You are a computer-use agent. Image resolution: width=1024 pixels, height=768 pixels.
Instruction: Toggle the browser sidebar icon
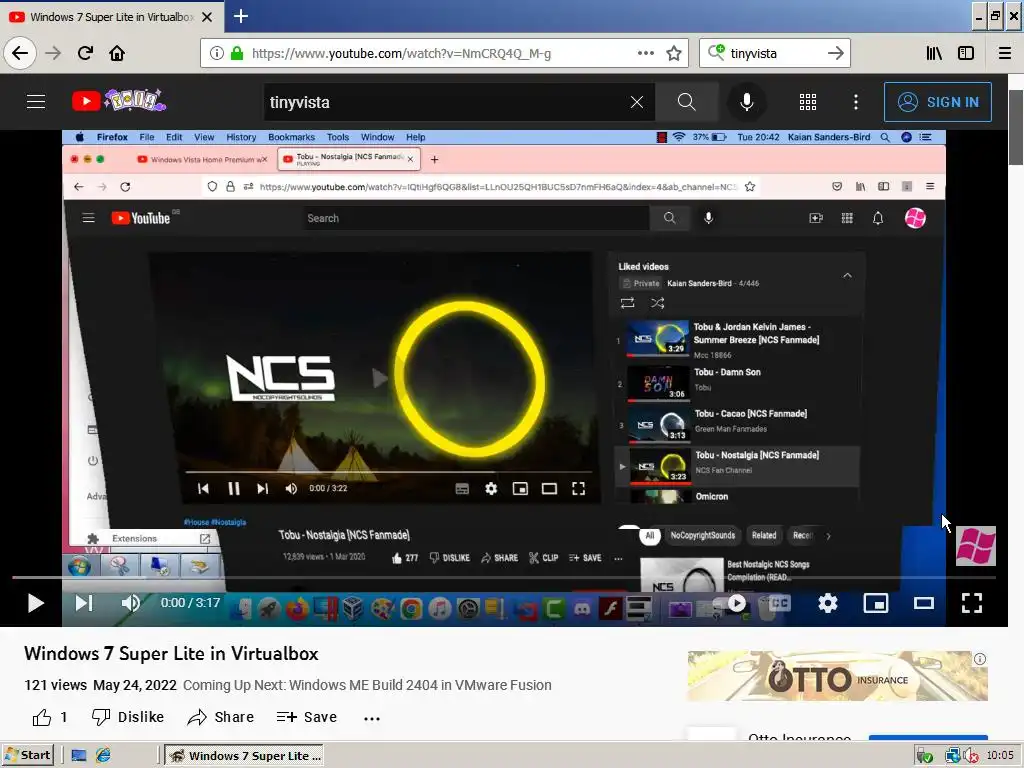(x=966, y=53)
